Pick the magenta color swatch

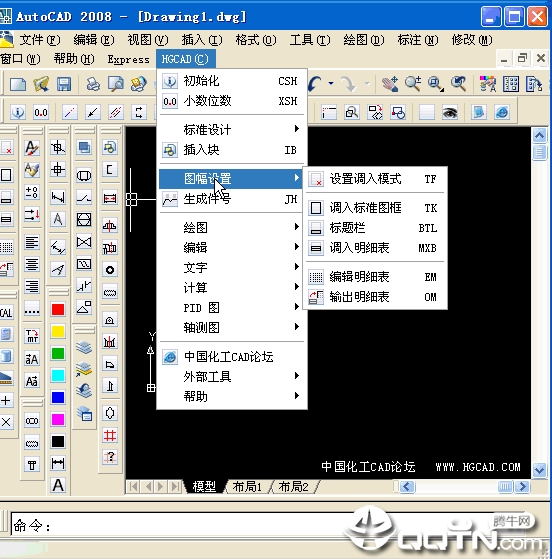58,419
